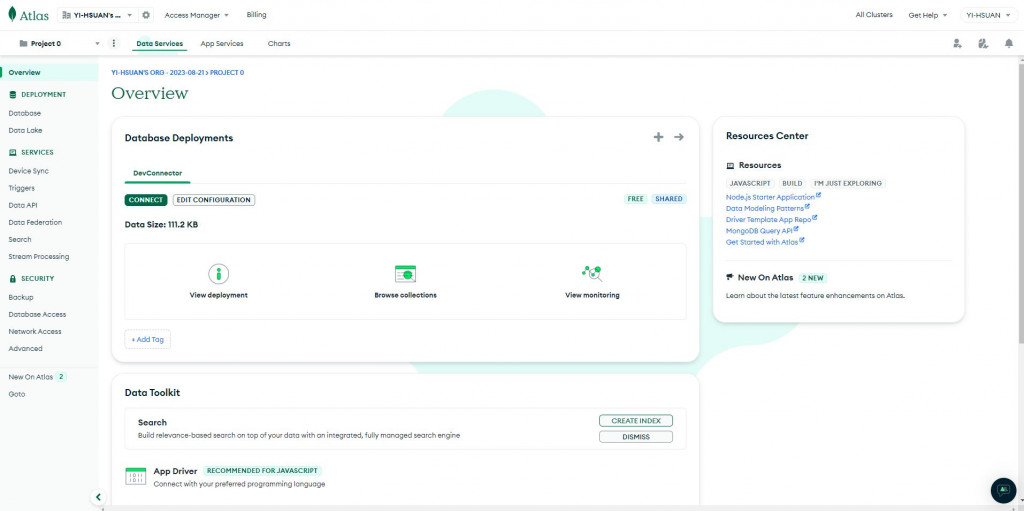This screenshot has width=1024, height=511.
Task: Open Data Lake in the sidebar
Action: click(25, 131)
